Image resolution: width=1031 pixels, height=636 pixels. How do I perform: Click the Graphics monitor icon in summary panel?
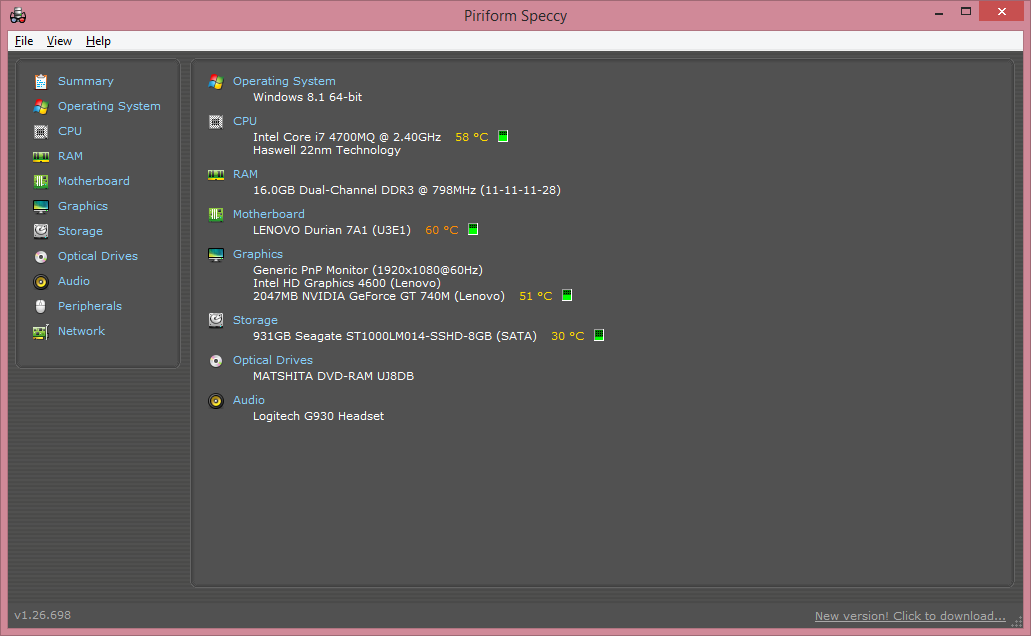[x=216, y=255]
